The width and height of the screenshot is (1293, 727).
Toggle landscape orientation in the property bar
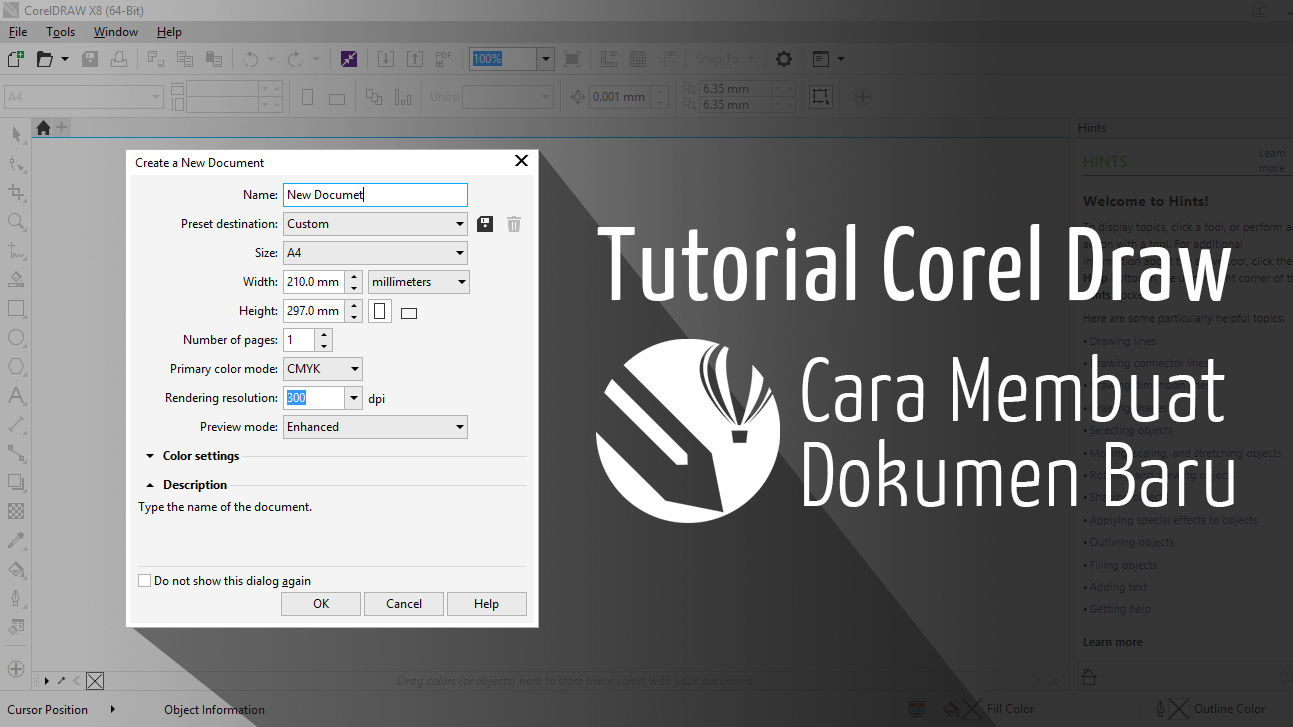(337, 98)
